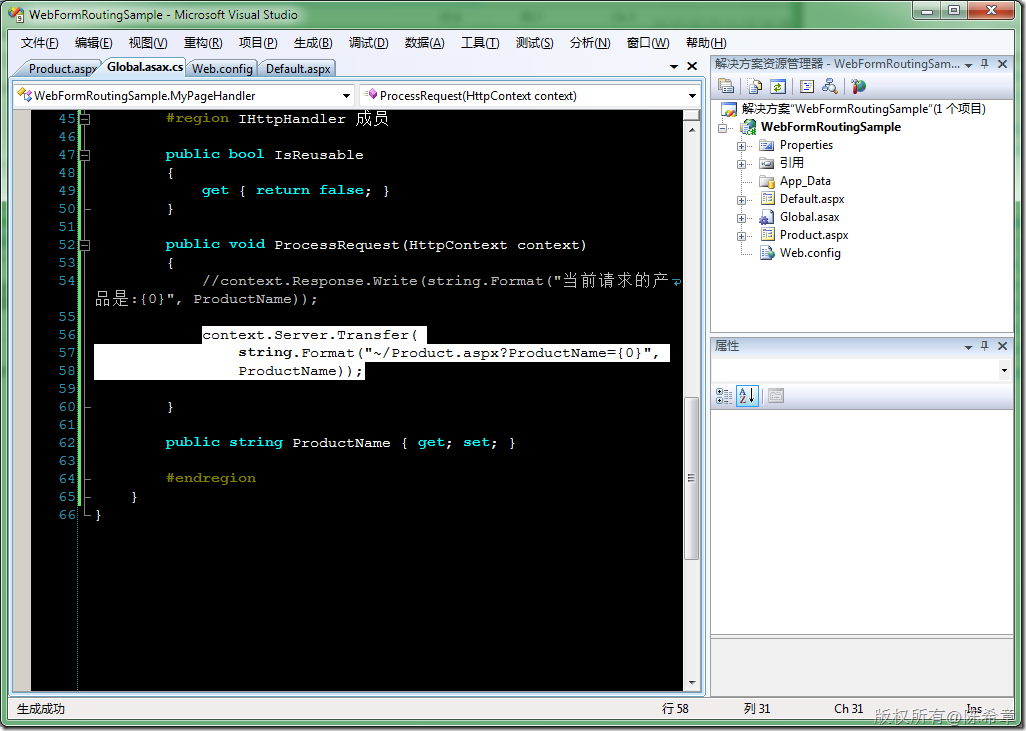1026x731 pixels.
Task: Open Properties panel window position dropdown
Action: 968,347
